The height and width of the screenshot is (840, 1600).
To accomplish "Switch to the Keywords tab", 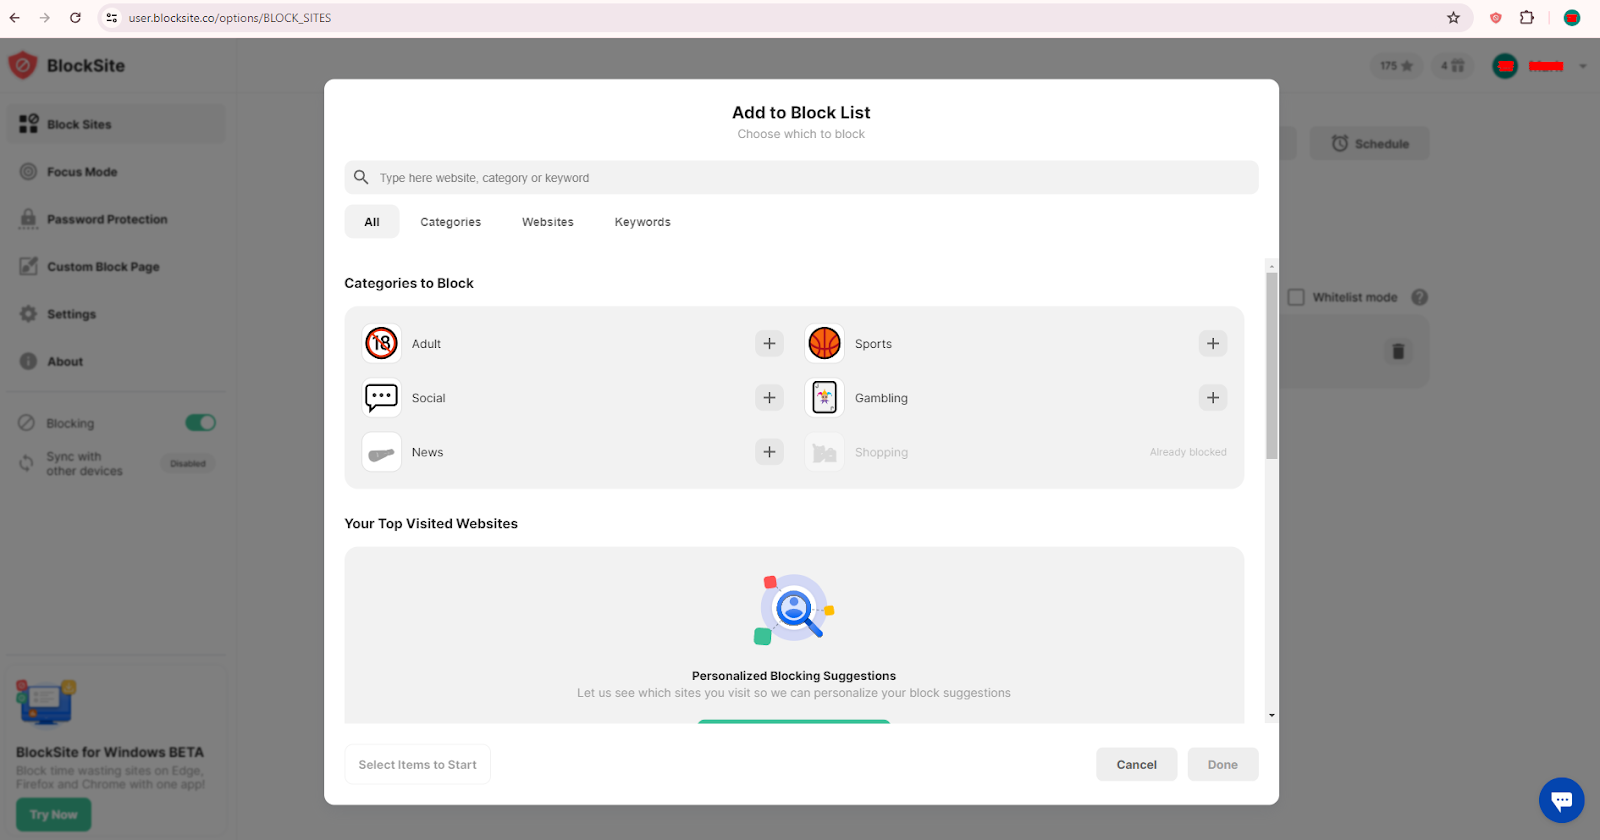I will click(642, 222).
